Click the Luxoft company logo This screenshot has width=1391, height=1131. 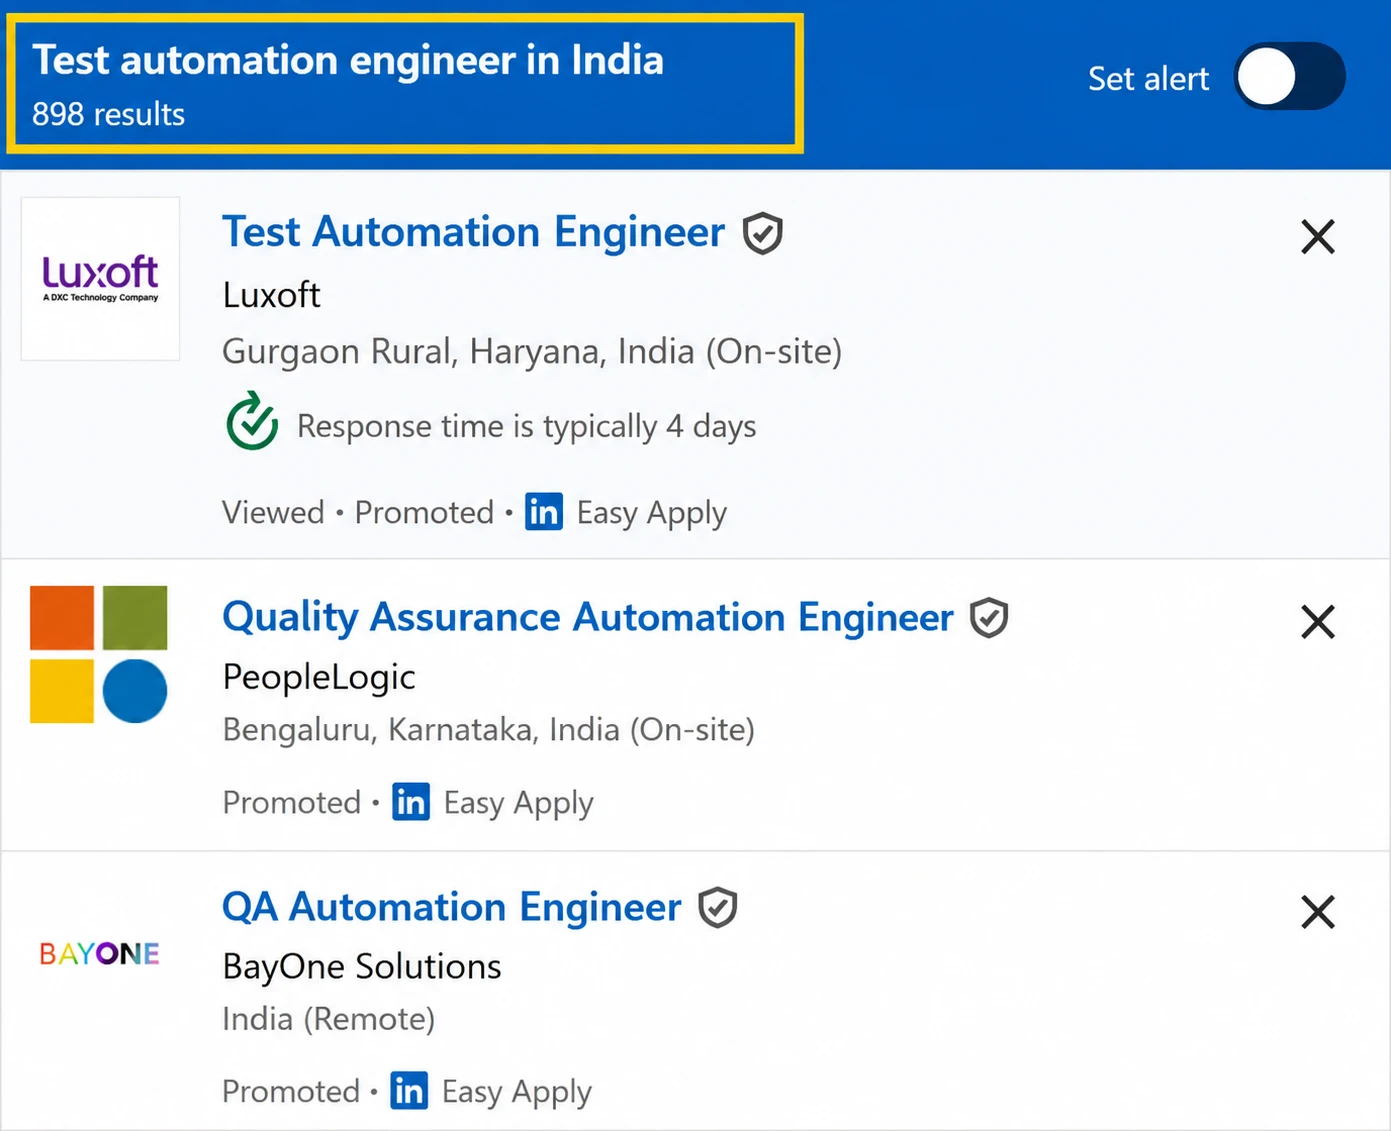[100, 278]
